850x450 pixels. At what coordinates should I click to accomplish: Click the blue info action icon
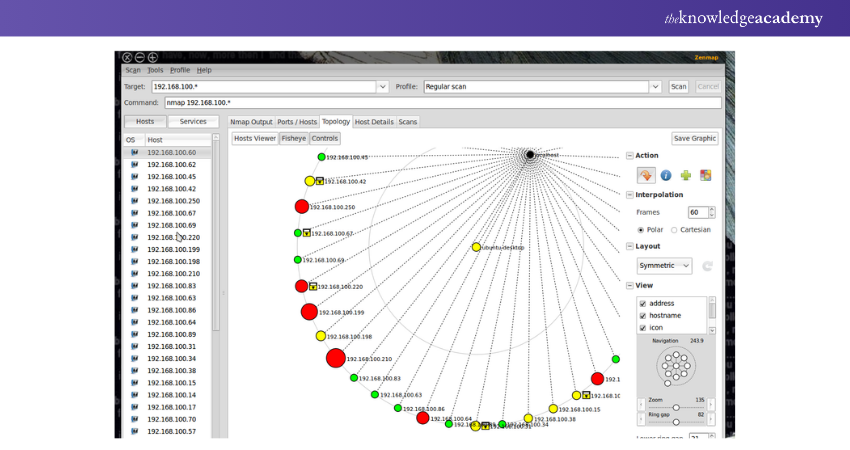(x=666, y=175)
